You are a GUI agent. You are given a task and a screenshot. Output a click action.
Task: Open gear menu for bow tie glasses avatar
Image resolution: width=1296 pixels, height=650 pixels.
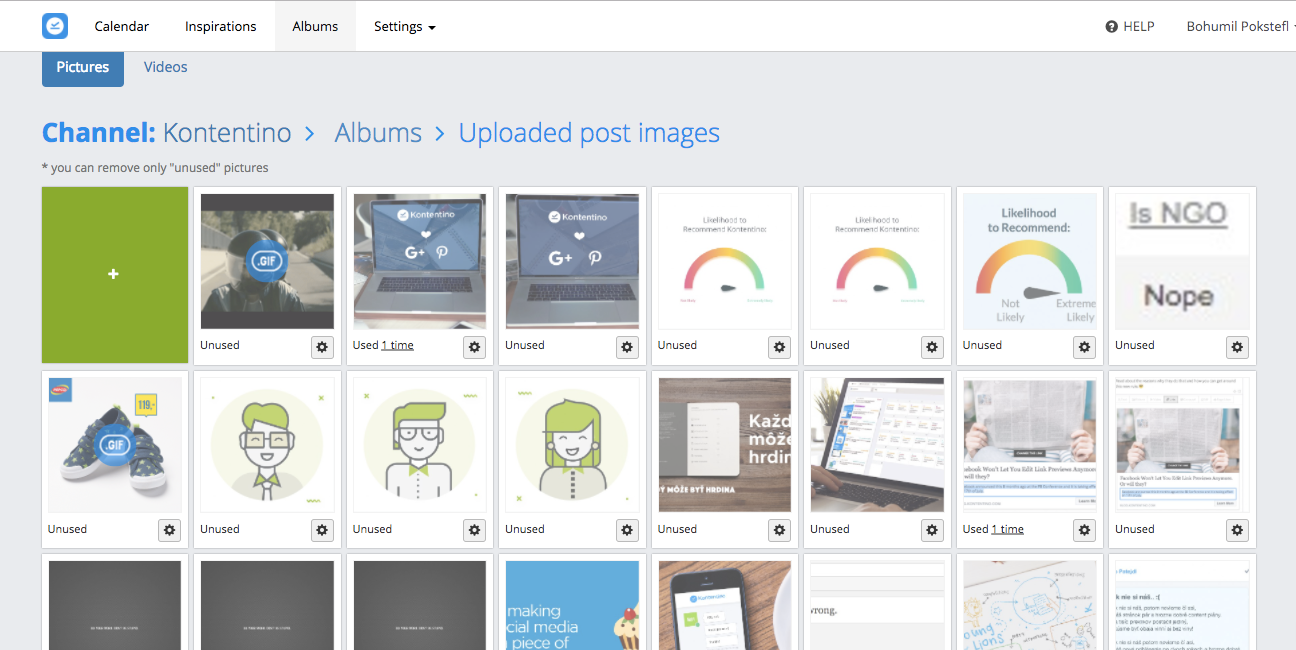pyautogui.click(x=475, y=530)
